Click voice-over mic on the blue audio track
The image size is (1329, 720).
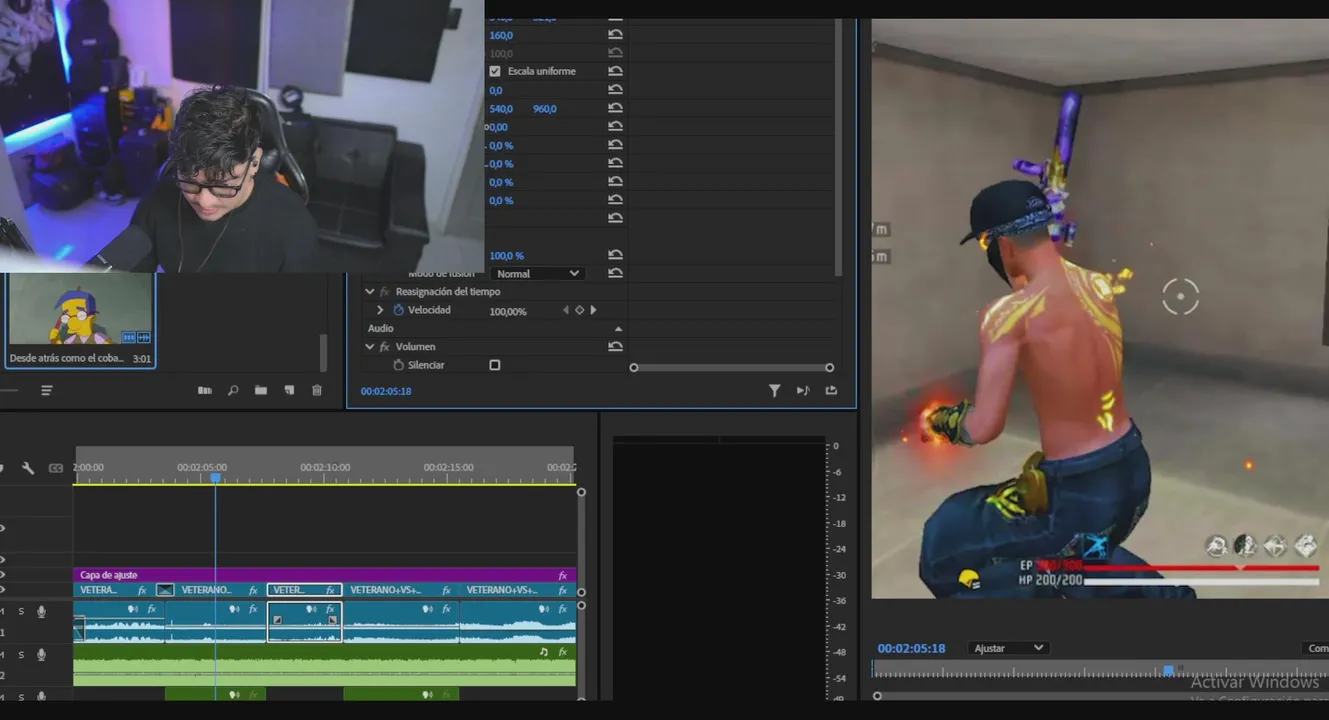(x=41, y=611)
